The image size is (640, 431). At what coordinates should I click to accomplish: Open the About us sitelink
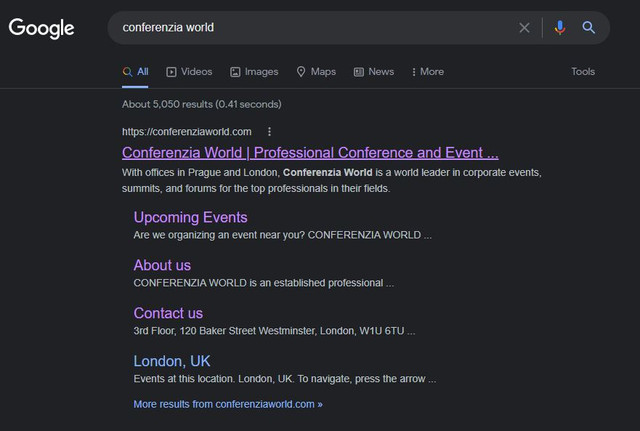162,265
